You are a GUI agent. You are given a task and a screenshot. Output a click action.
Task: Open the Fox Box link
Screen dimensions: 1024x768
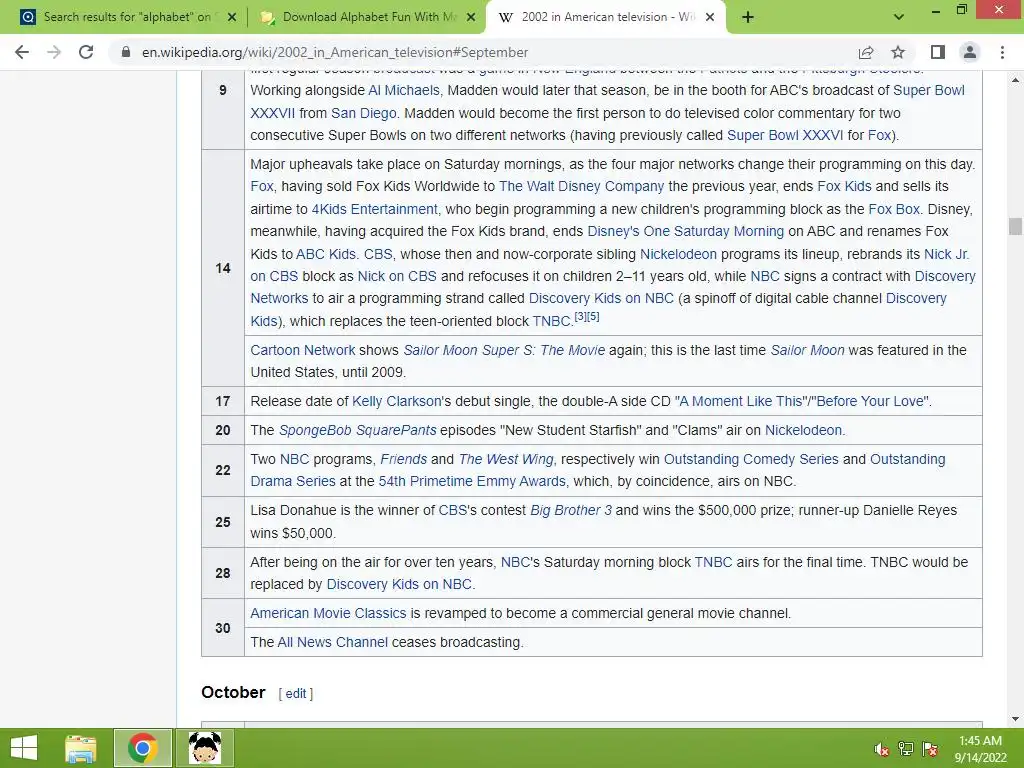click(x=894, y=209)
